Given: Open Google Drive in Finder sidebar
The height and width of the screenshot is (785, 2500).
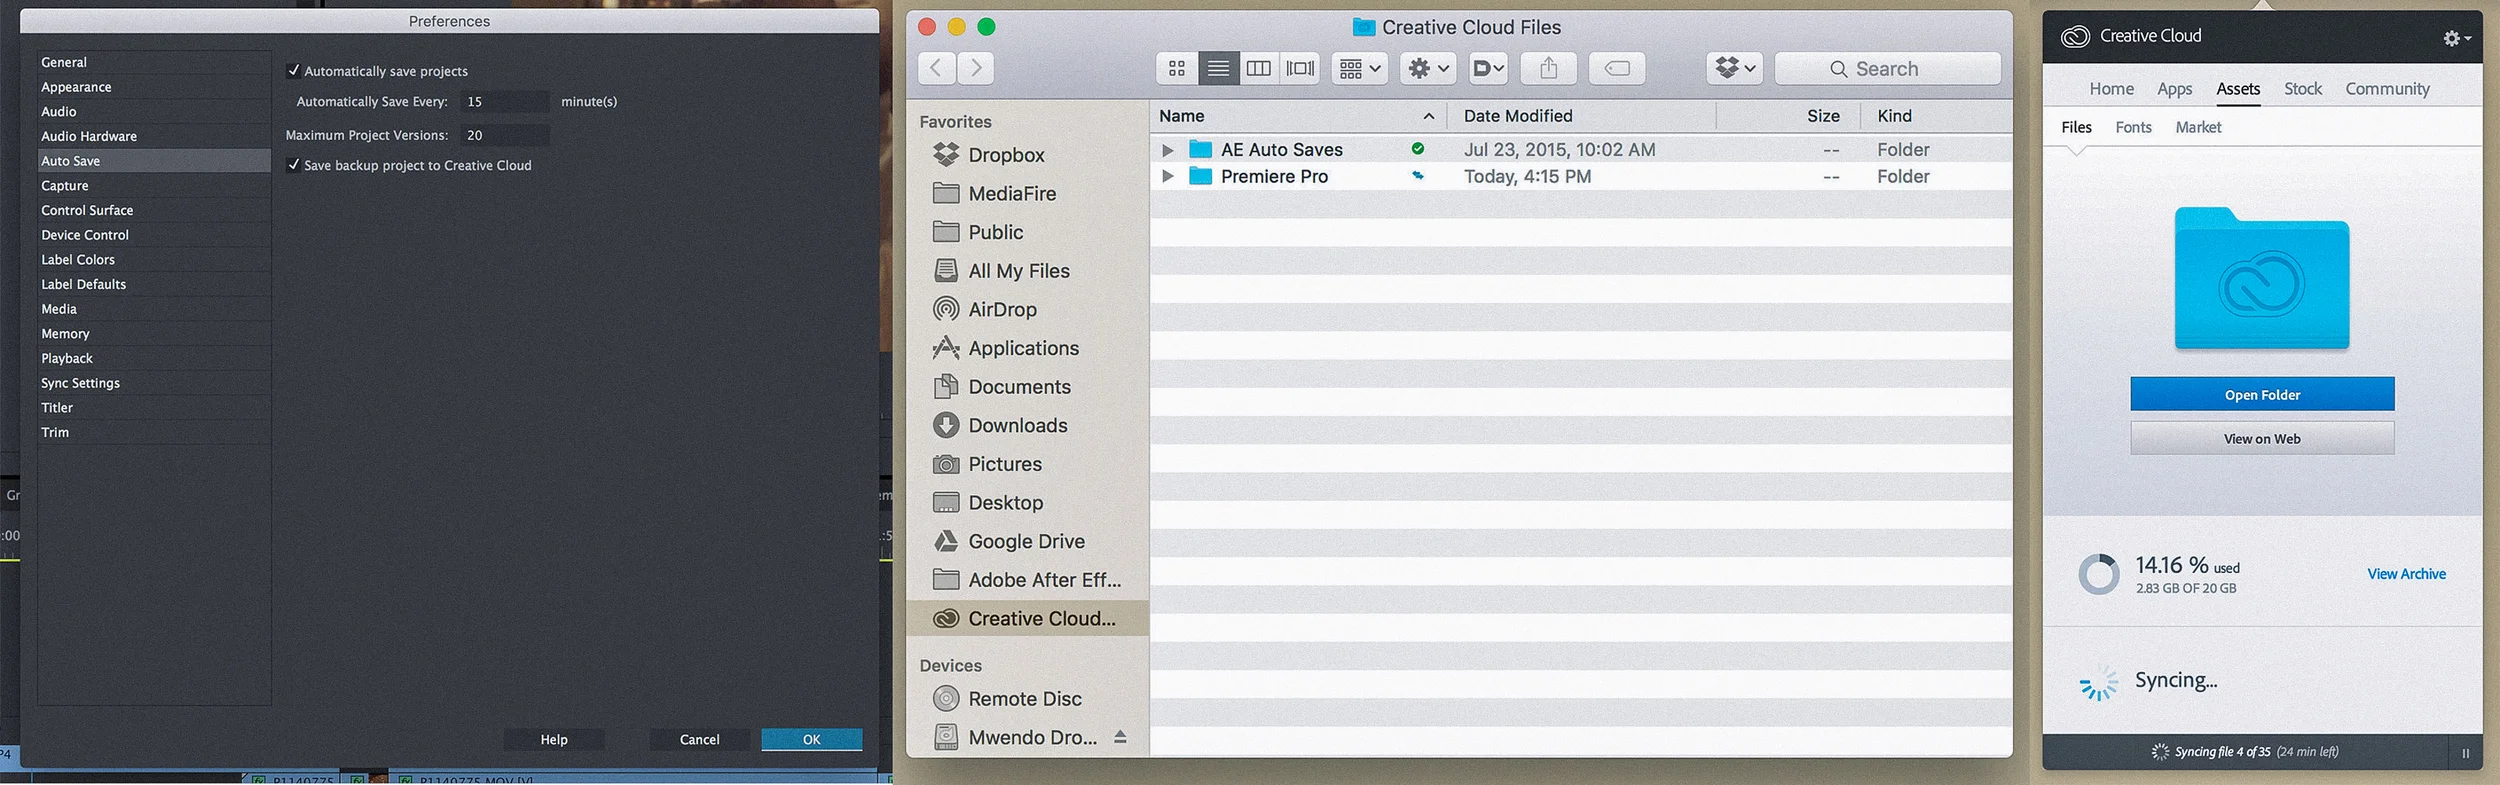Looking at the screenshot, I should click(1027, 541).
